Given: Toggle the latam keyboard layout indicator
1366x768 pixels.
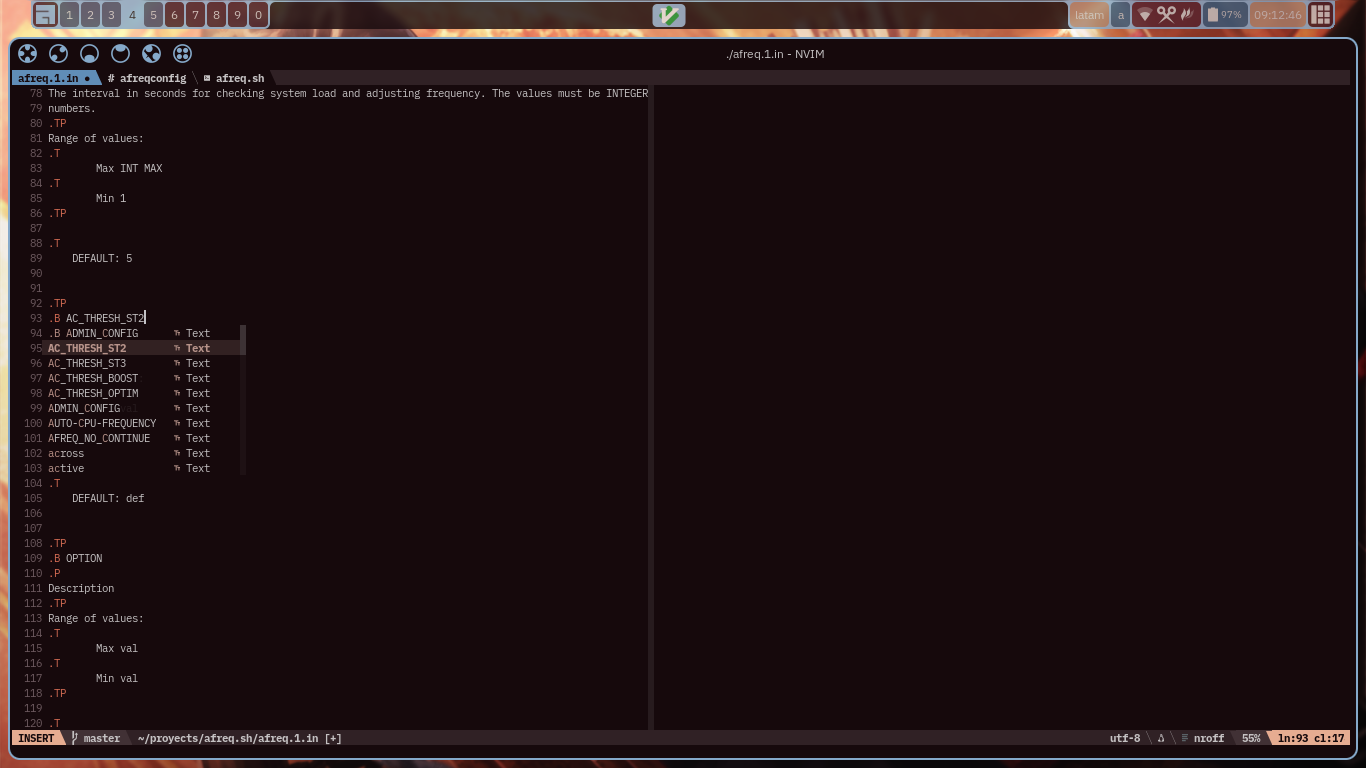Looking at the screenshot, I should (x=1089, y=15).
